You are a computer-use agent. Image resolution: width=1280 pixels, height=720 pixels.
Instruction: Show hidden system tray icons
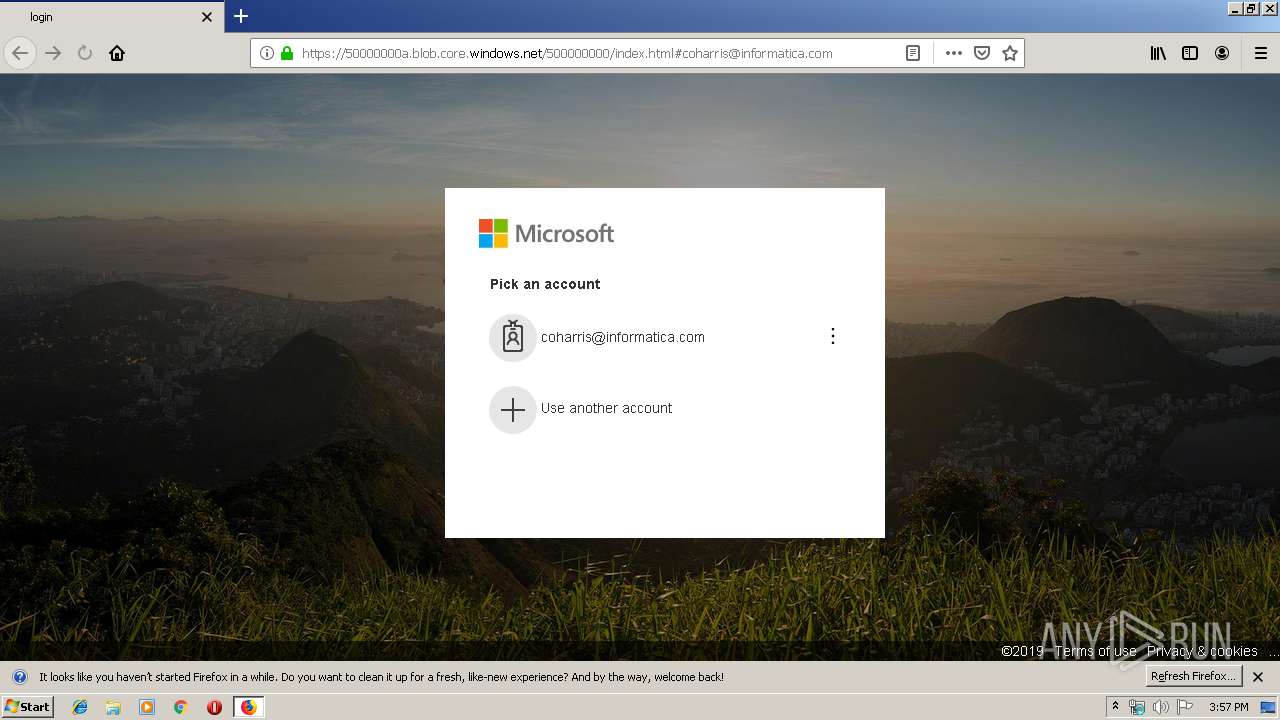(1115, 707)
